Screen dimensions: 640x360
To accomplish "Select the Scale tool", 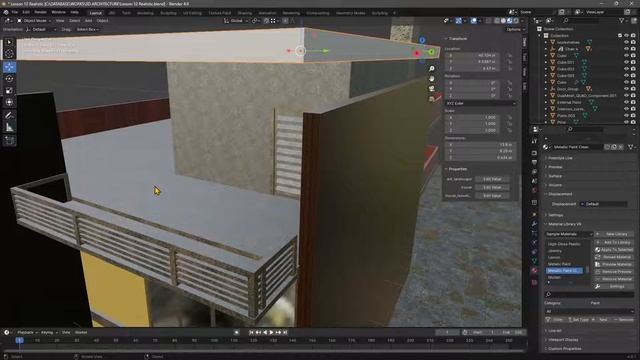I will (9, 91).
